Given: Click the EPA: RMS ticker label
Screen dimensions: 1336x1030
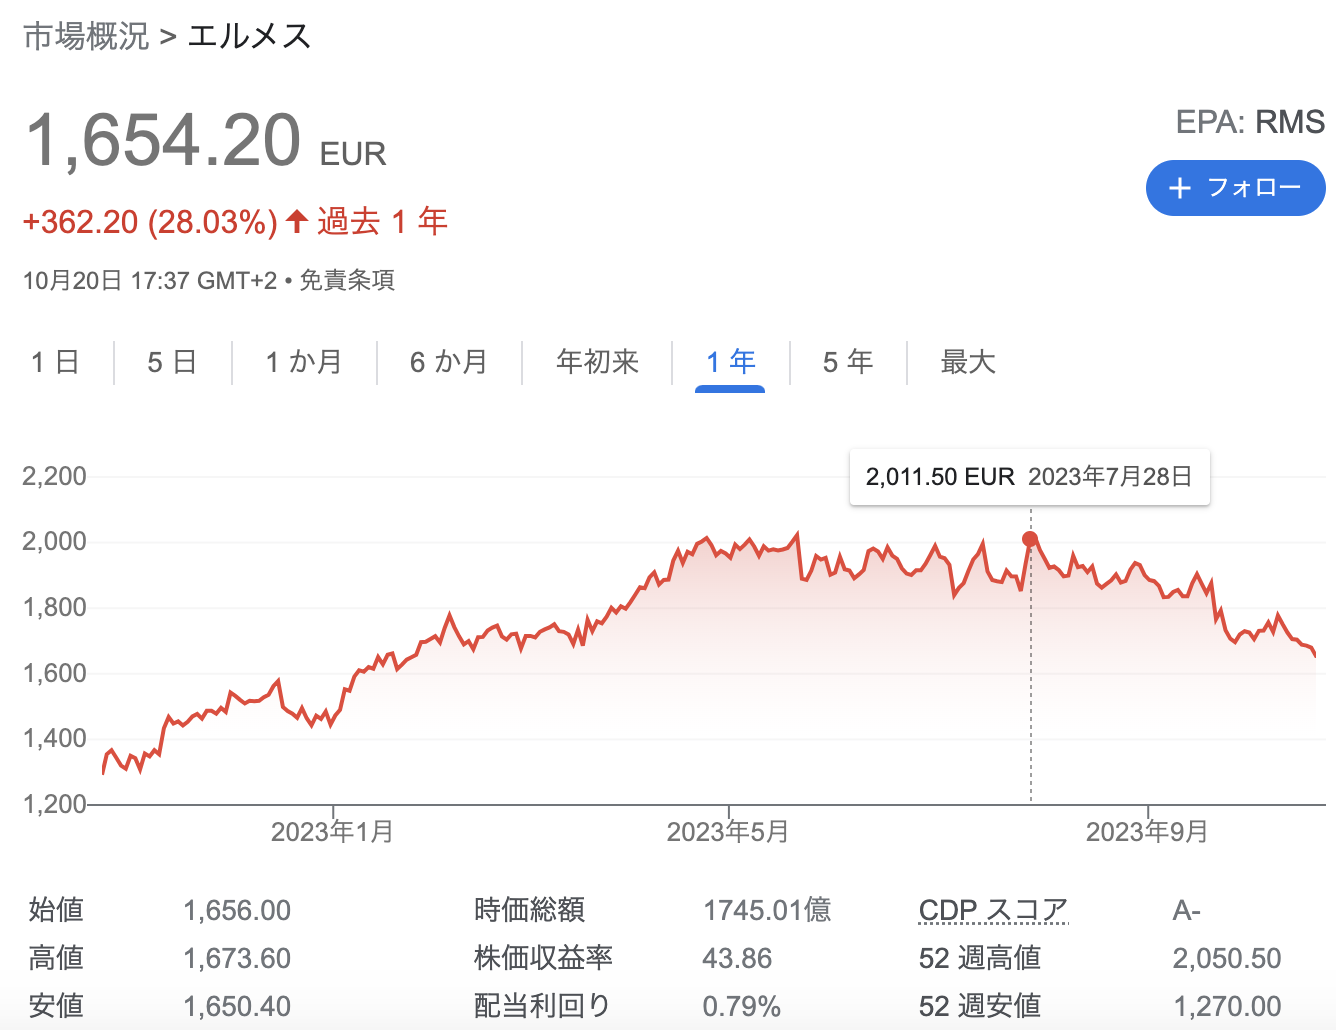Looking at the screenshot, I should pyautogui.click(x=1250, y=122).
